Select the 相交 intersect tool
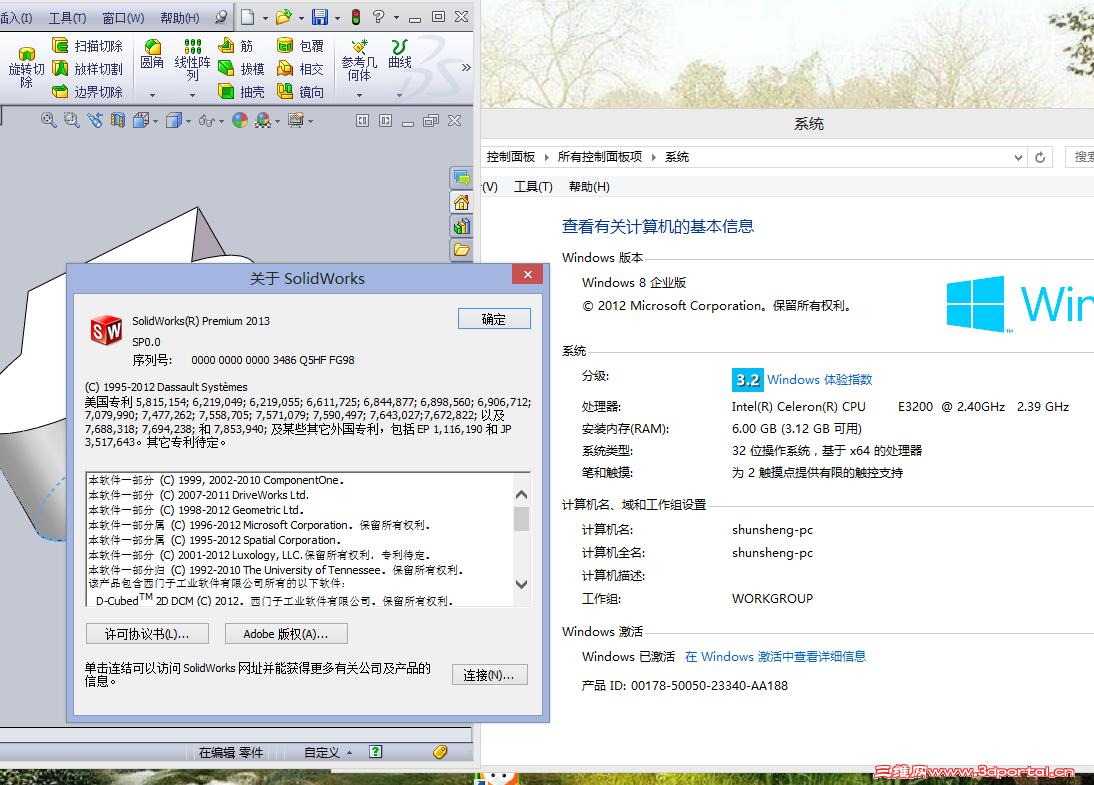 [300, 69]
